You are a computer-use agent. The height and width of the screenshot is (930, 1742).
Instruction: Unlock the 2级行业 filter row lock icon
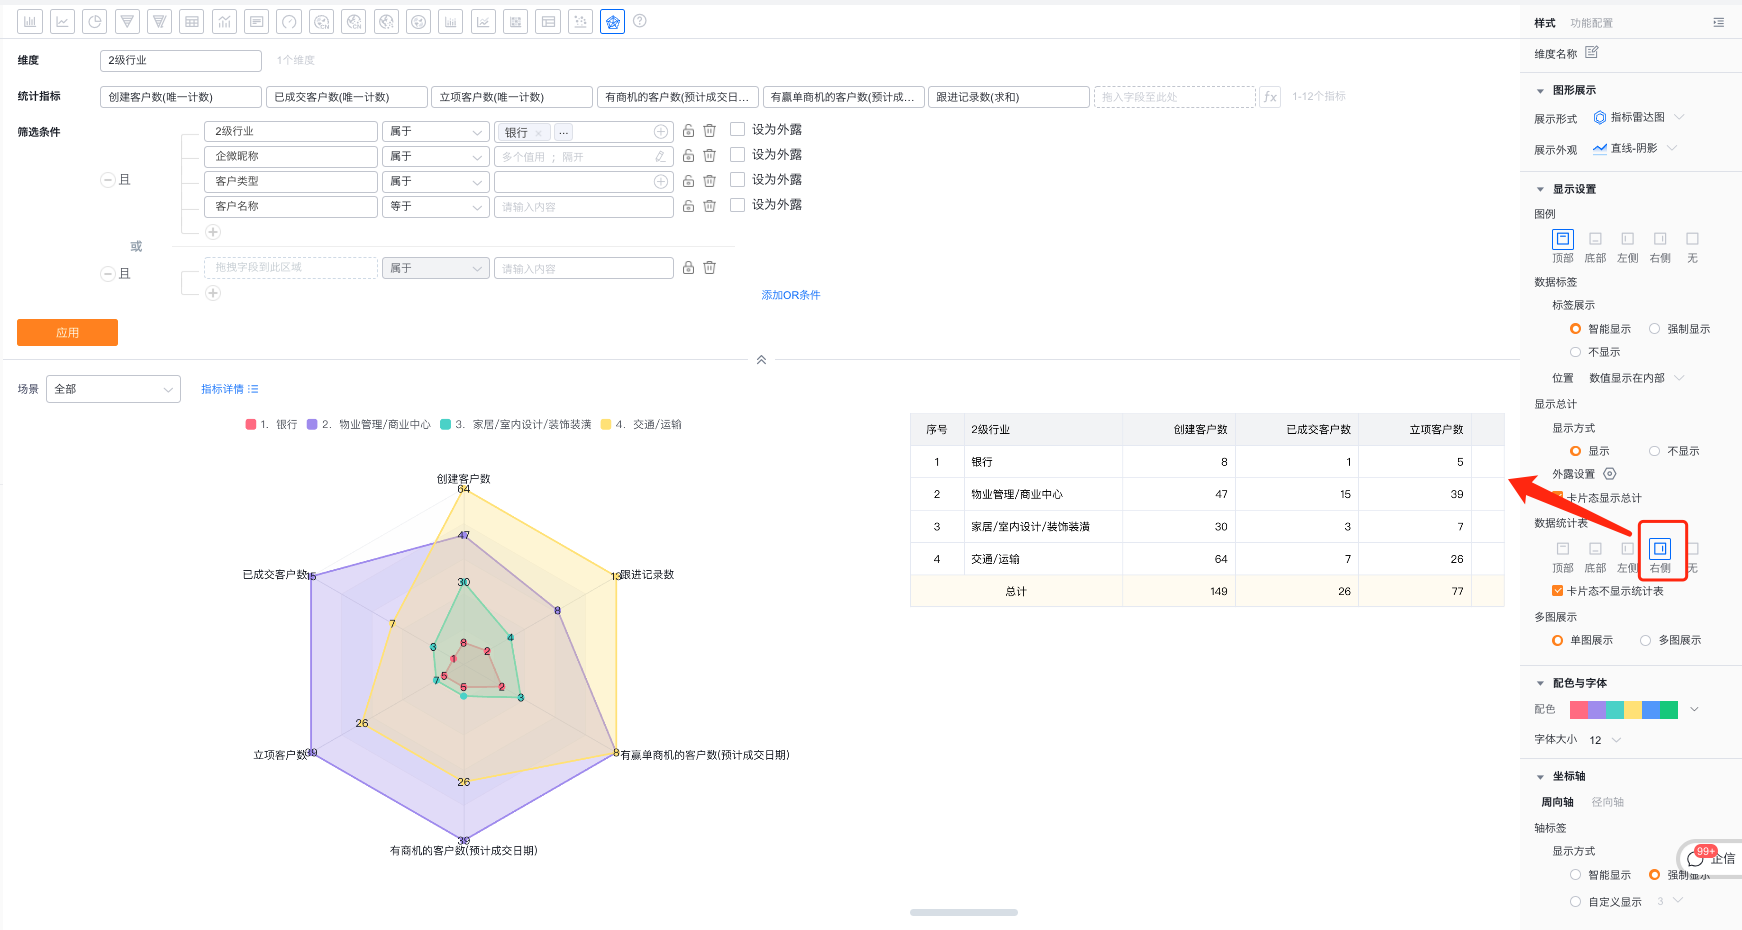tap(688, 131)
